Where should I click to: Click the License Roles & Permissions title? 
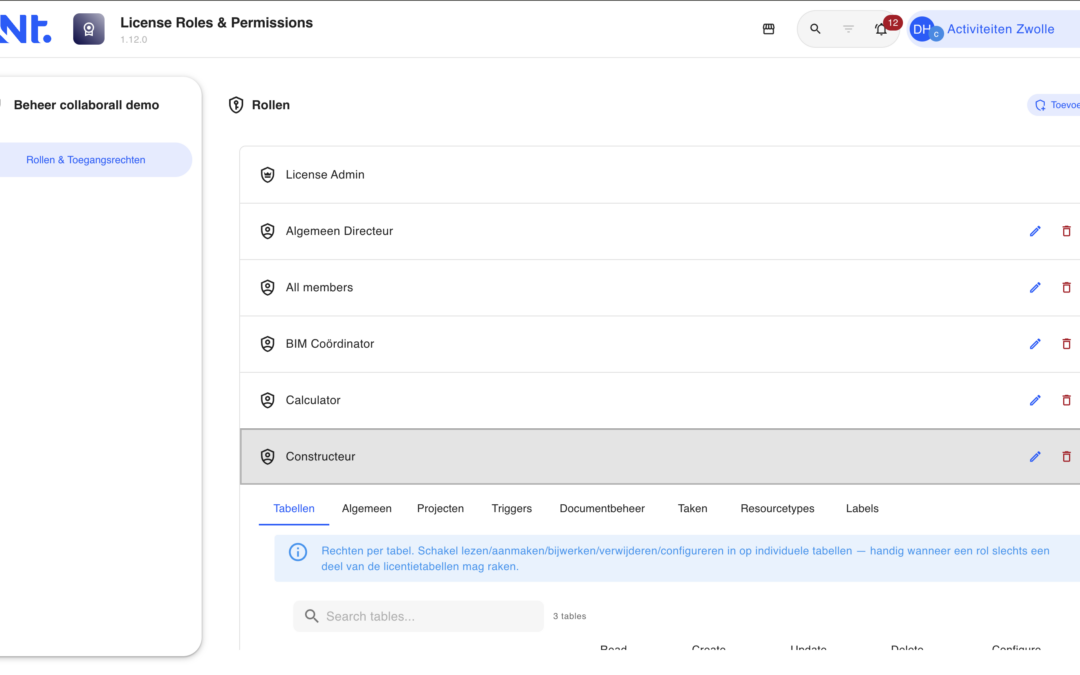pyautogui.click(x=216, y=23)
